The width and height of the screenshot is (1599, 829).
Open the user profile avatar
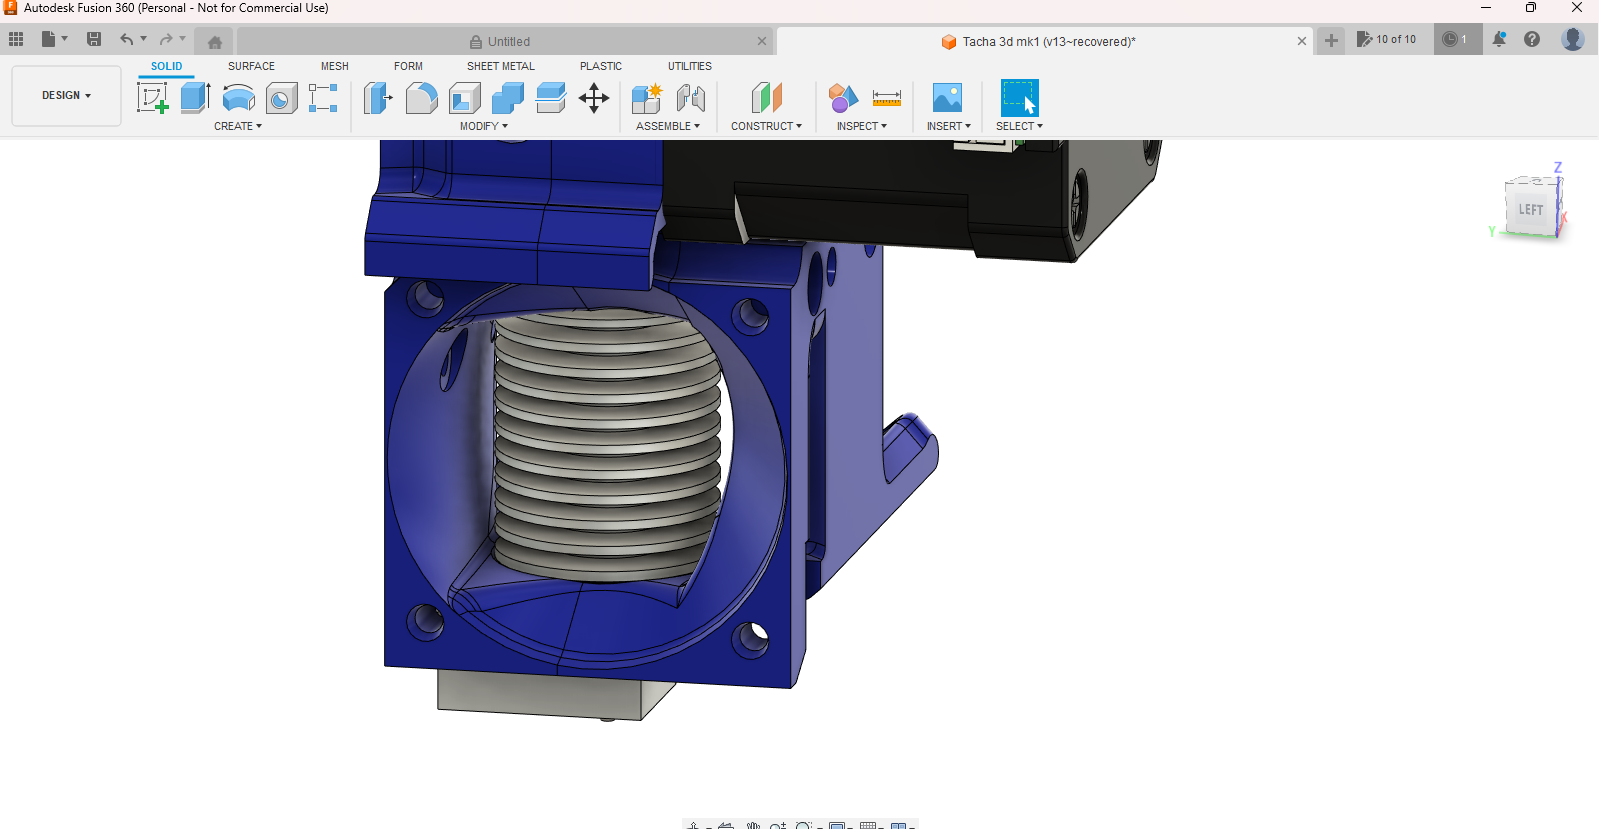tap(1573, 39)
